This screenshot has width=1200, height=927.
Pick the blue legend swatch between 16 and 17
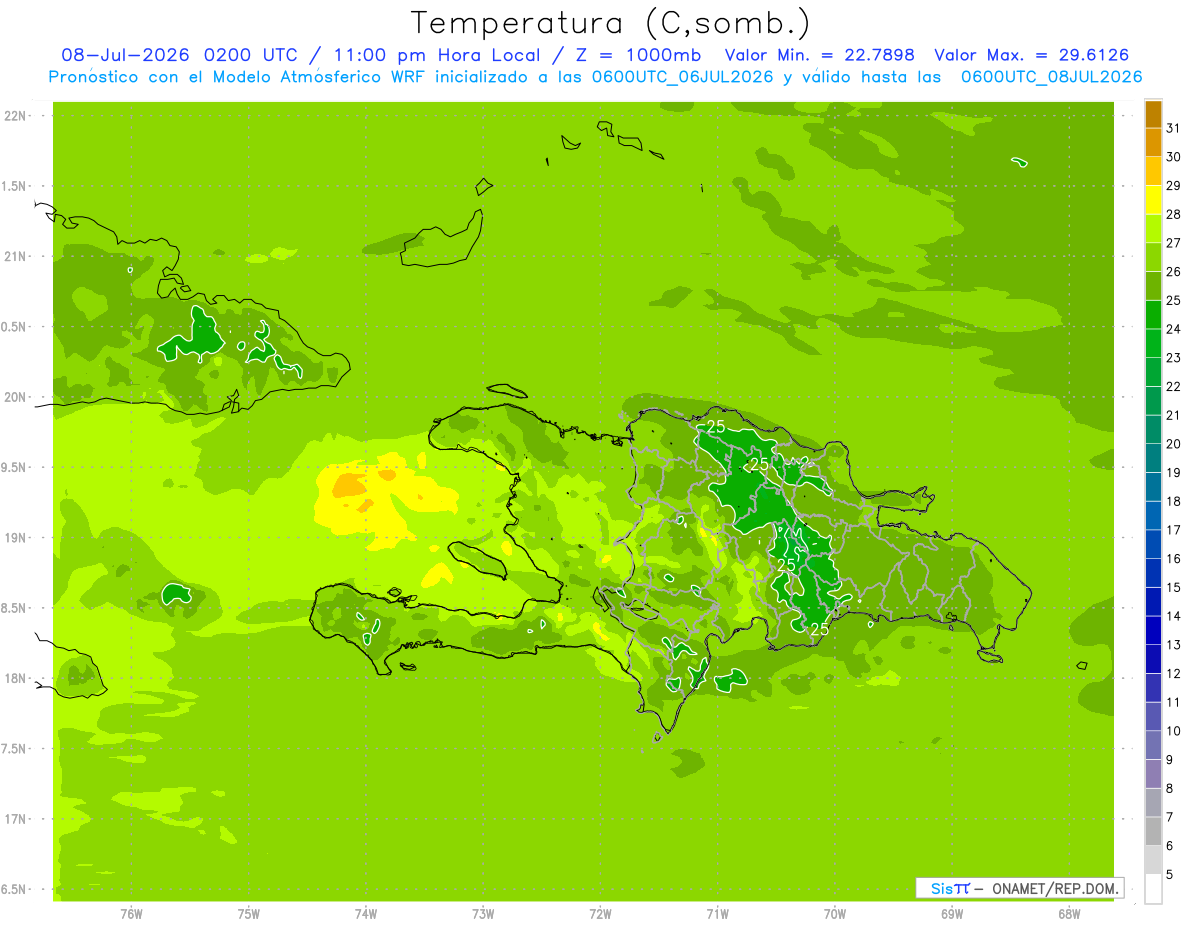[x=1153, y=544]
